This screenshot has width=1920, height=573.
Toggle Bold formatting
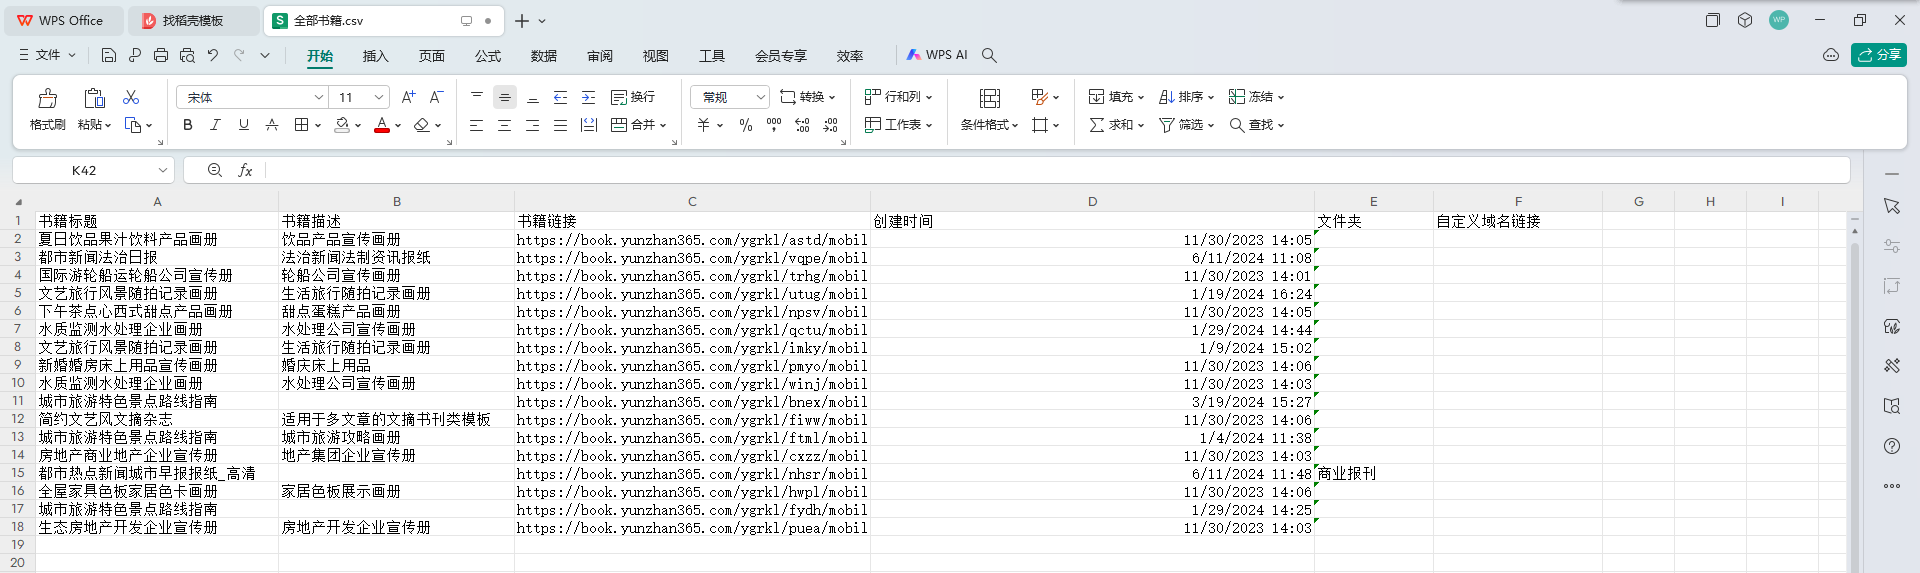[x=187, y=125]
